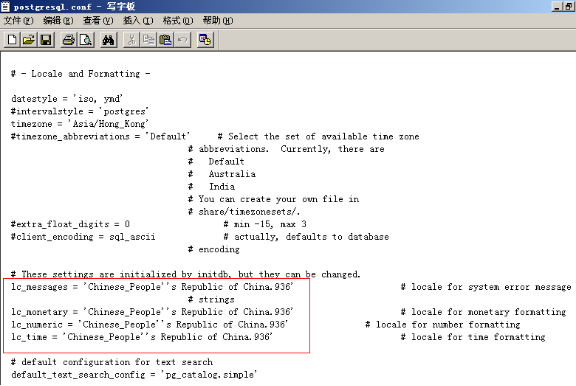This screenshot has height=386, width=576.
Task: Click the timezone = 'Asia/Hong_Kong' line
Action: tap(80, 124)
